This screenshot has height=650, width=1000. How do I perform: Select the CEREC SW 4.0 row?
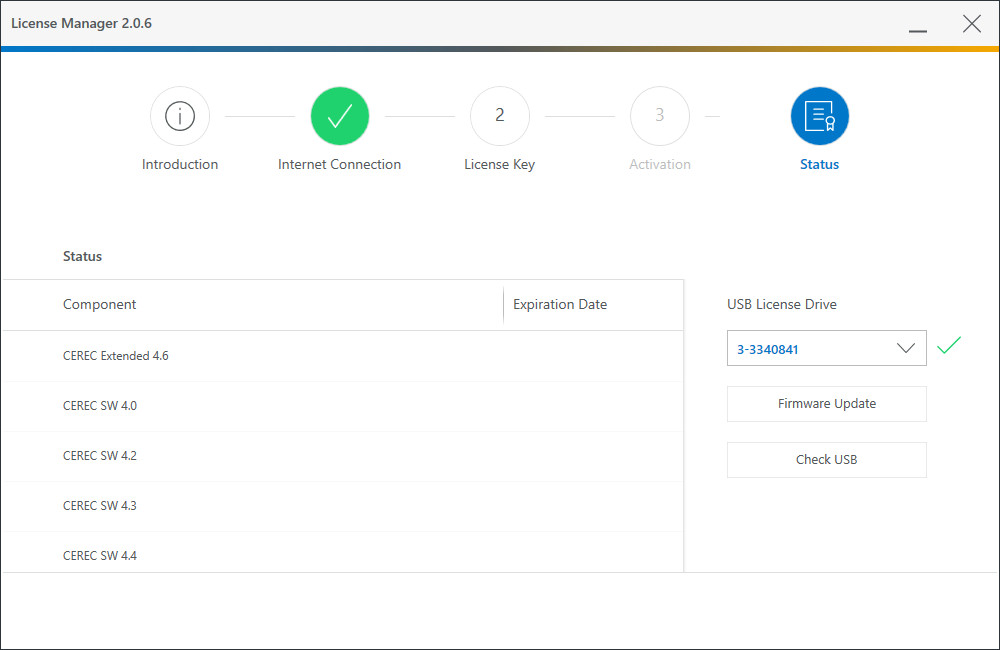(342, 406)
